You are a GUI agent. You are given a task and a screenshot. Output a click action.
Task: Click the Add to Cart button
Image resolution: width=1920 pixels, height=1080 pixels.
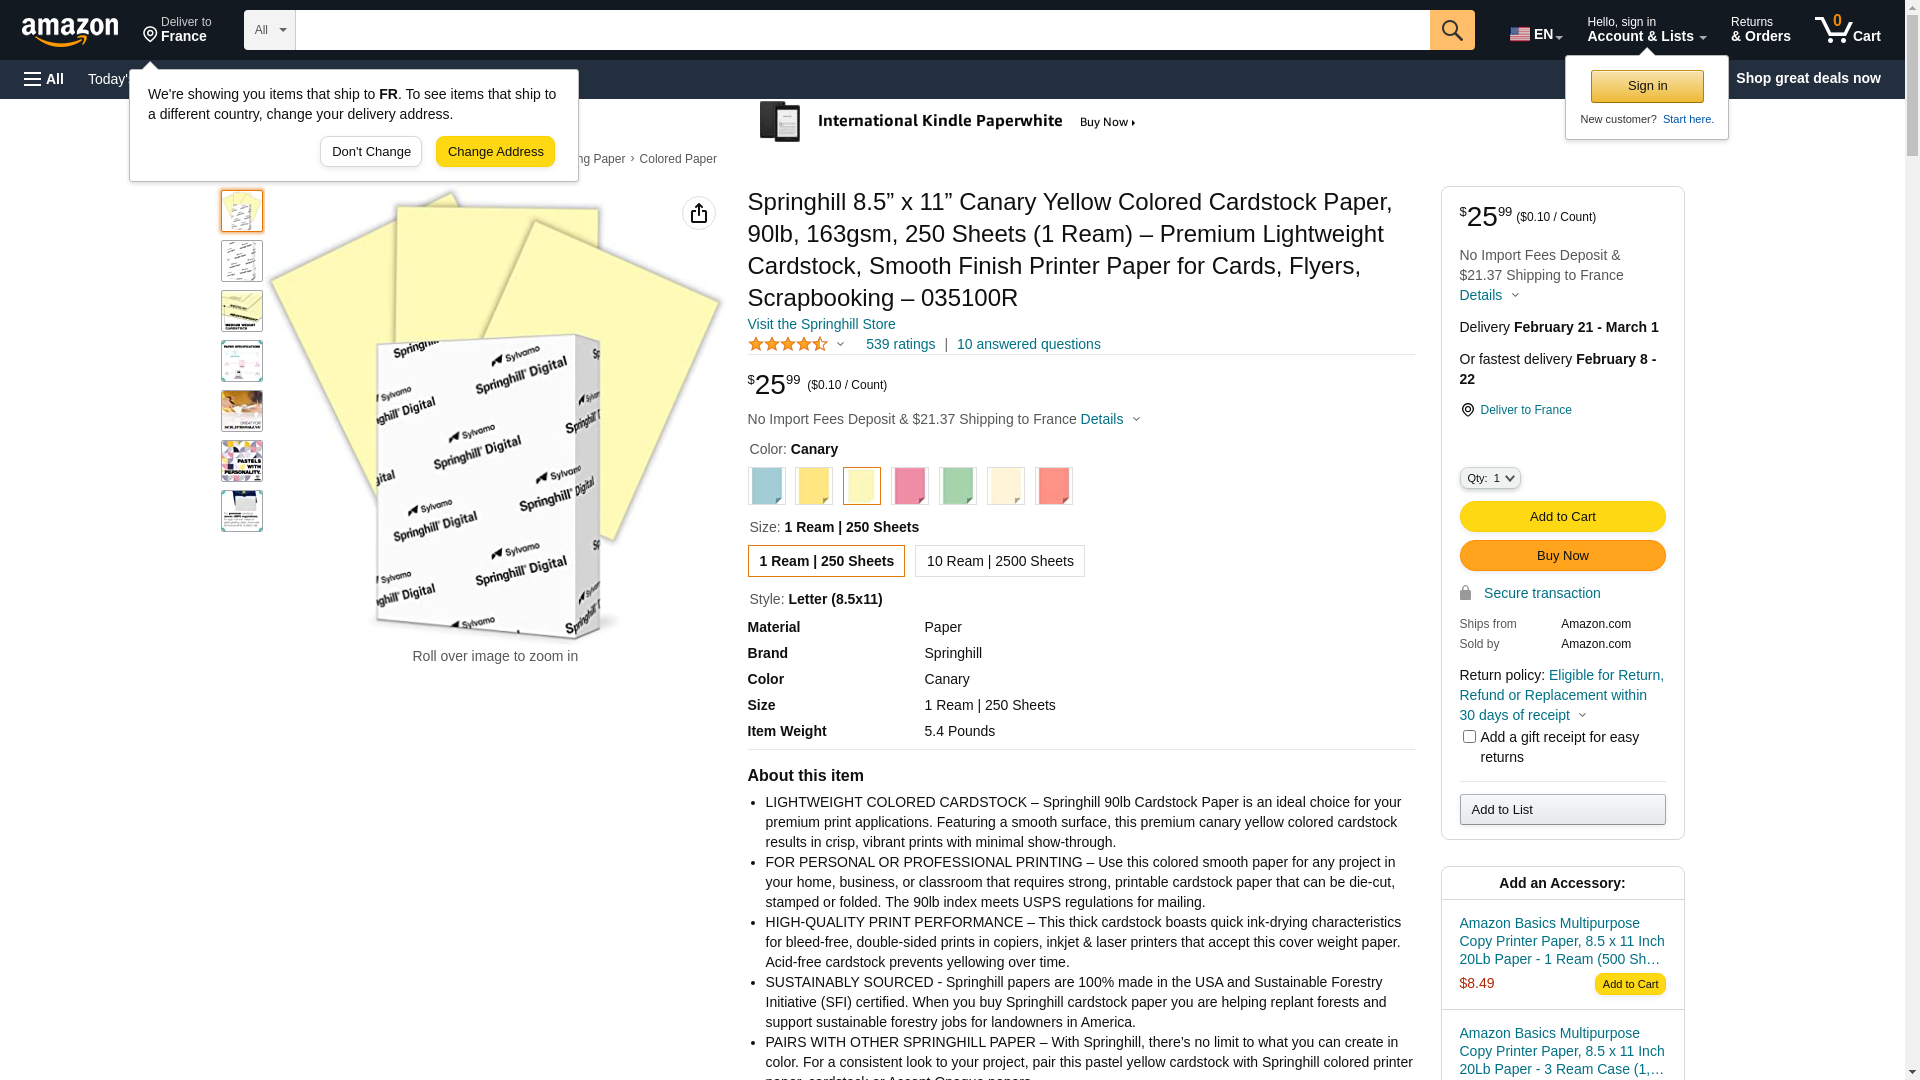[1562, 517]
